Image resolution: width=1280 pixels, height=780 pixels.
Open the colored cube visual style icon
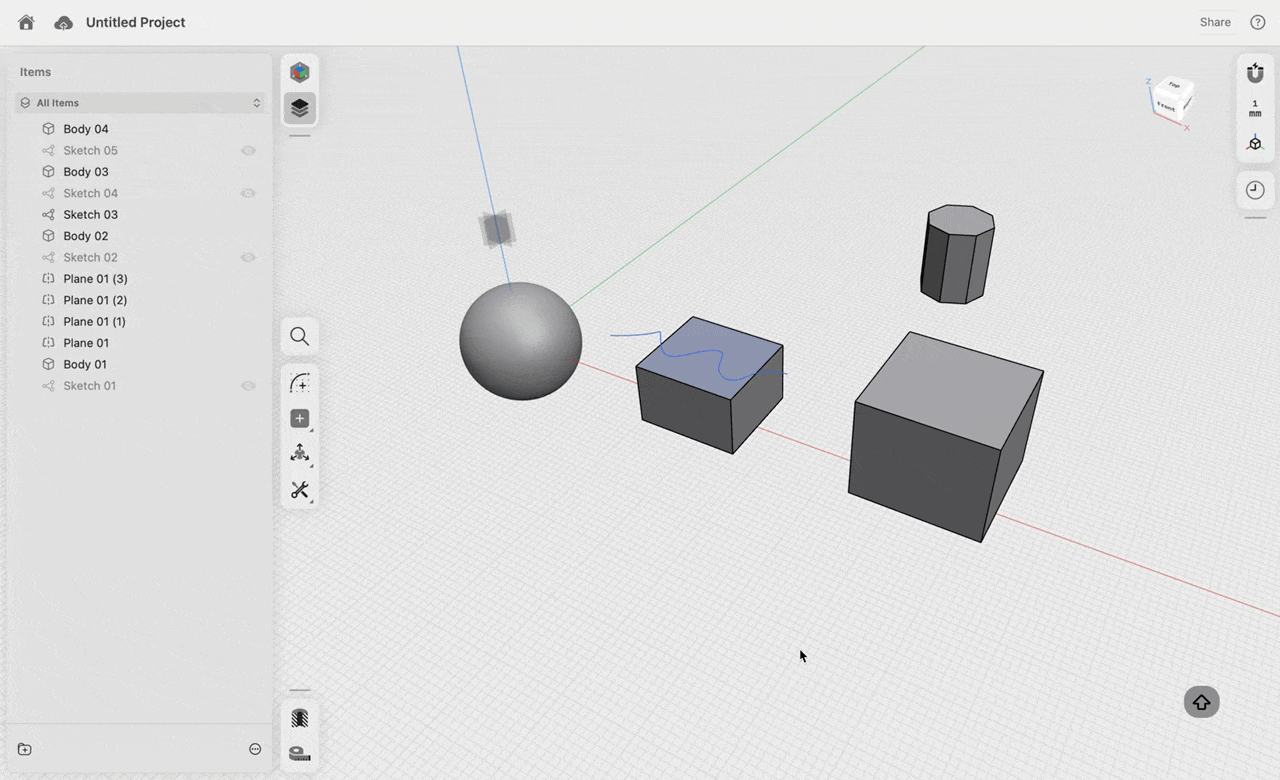299,72
